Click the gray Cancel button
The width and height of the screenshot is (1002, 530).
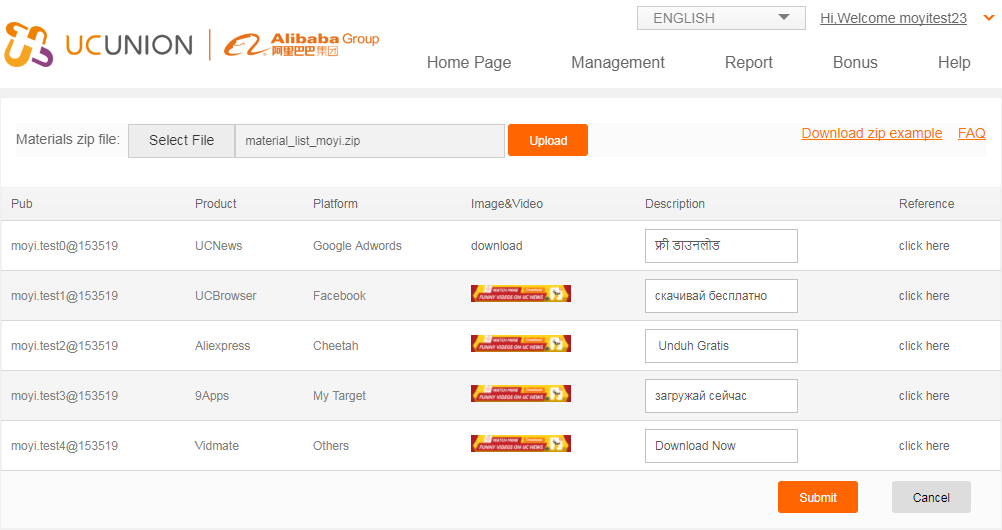pyautogui.click(x=931, y=497)
